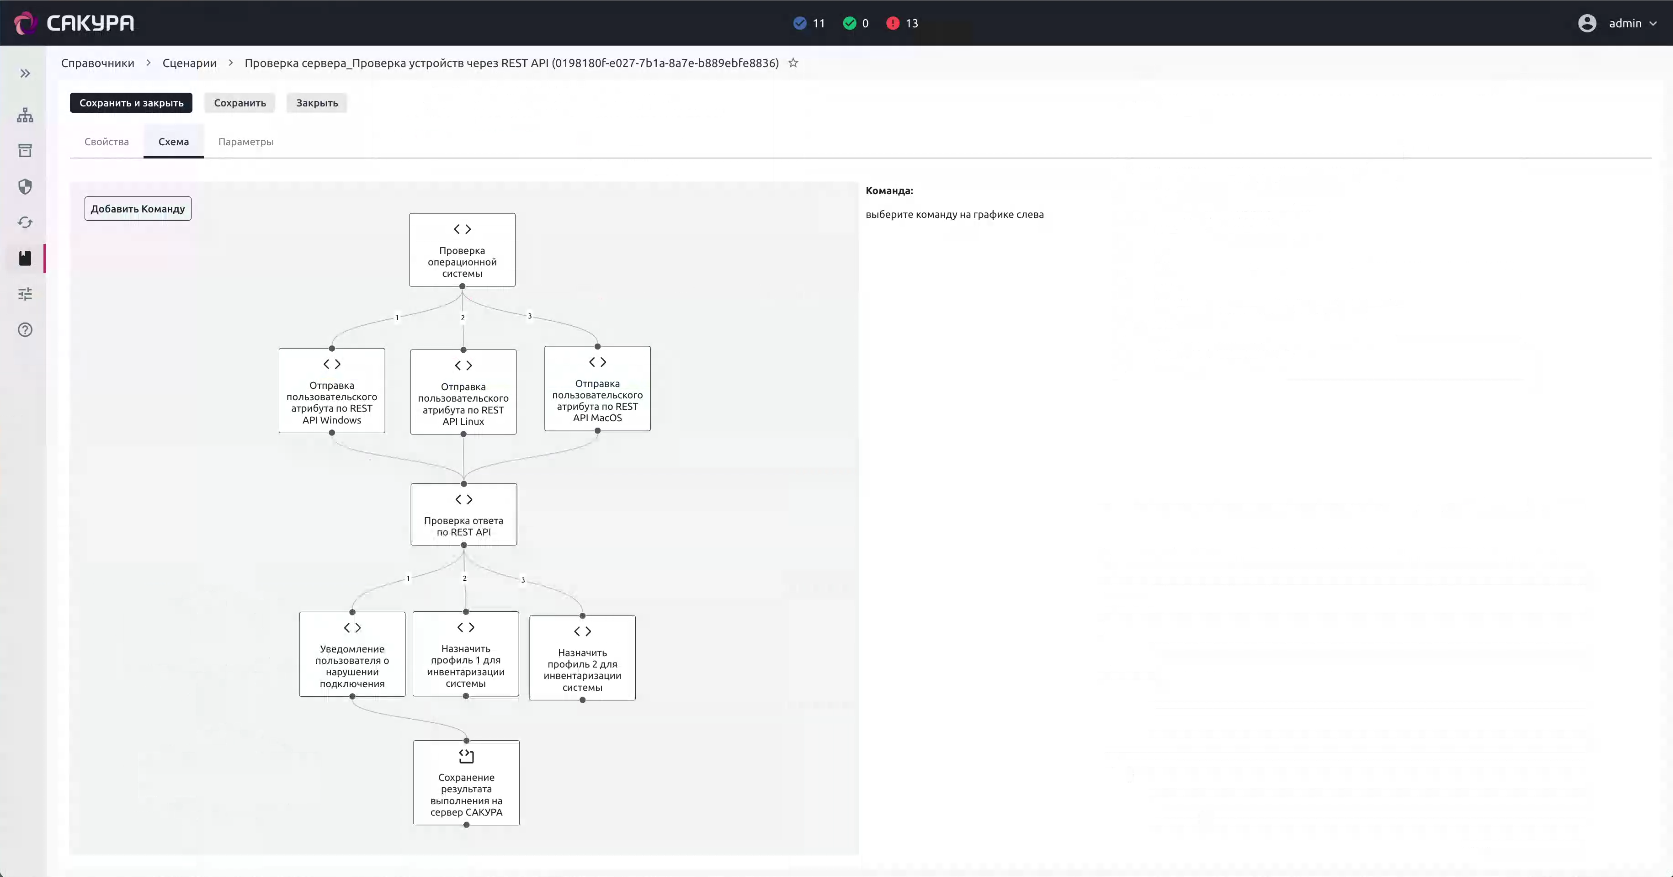This screenshot has height=877, width=1673.
Task: Click the Команда: heading label
Action: click(890, 191)
